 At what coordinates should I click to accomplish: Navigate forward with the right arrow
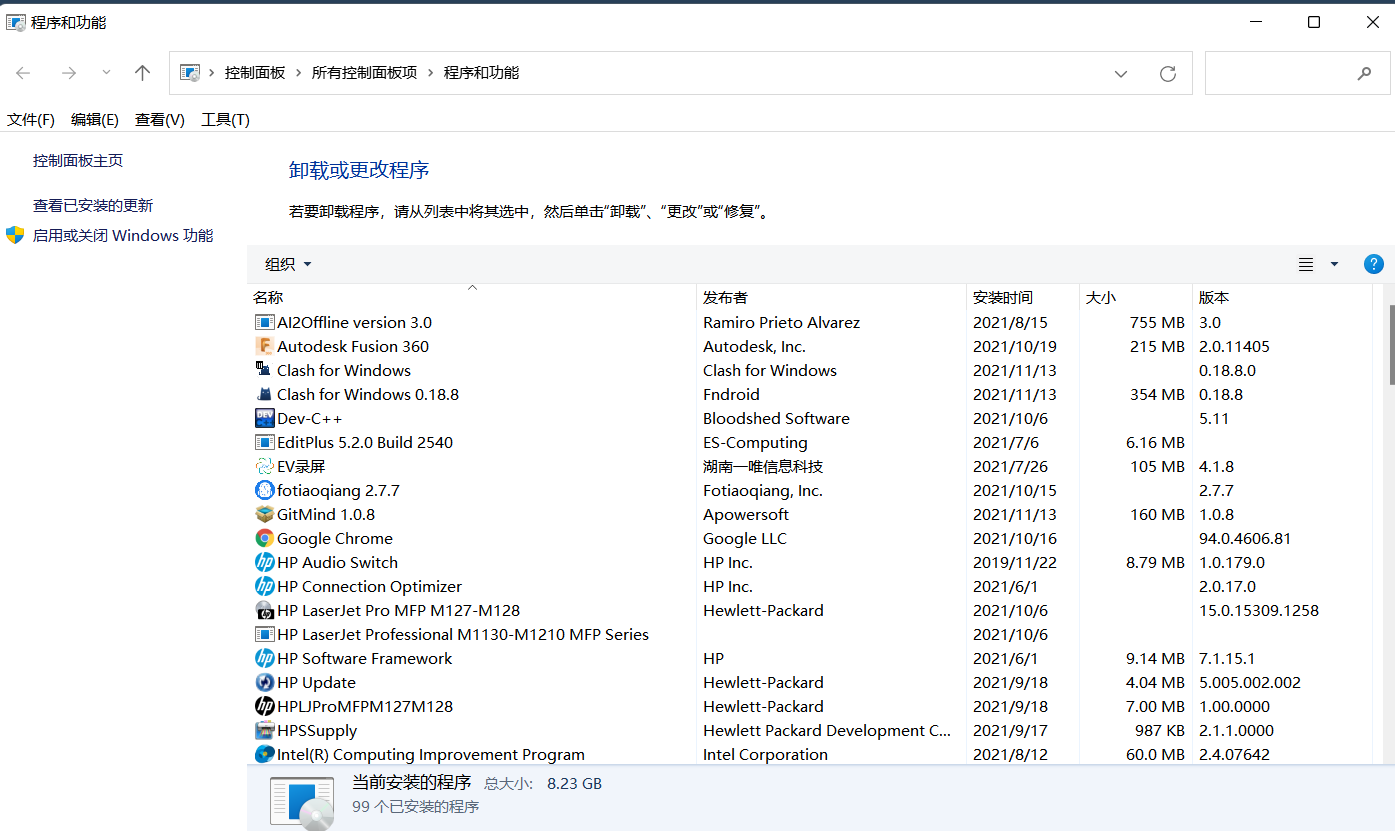coord(68,73)
